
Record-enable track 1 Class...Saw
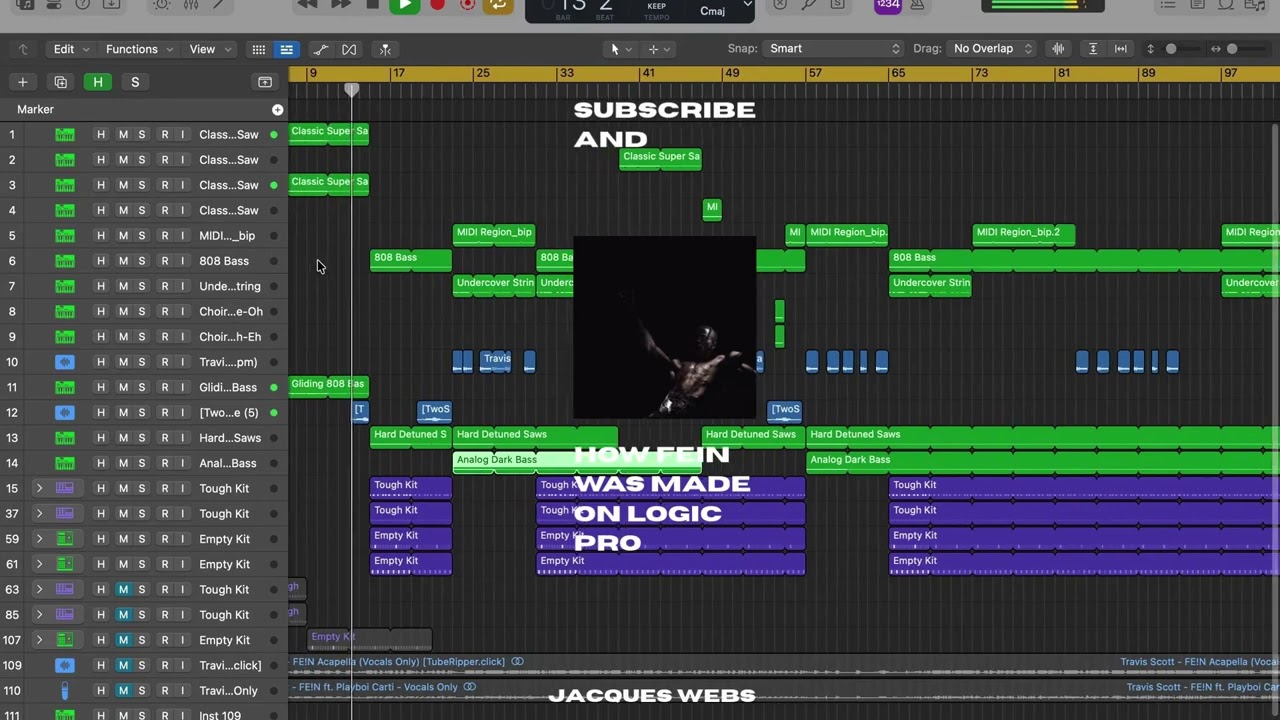tap(165, 134)
